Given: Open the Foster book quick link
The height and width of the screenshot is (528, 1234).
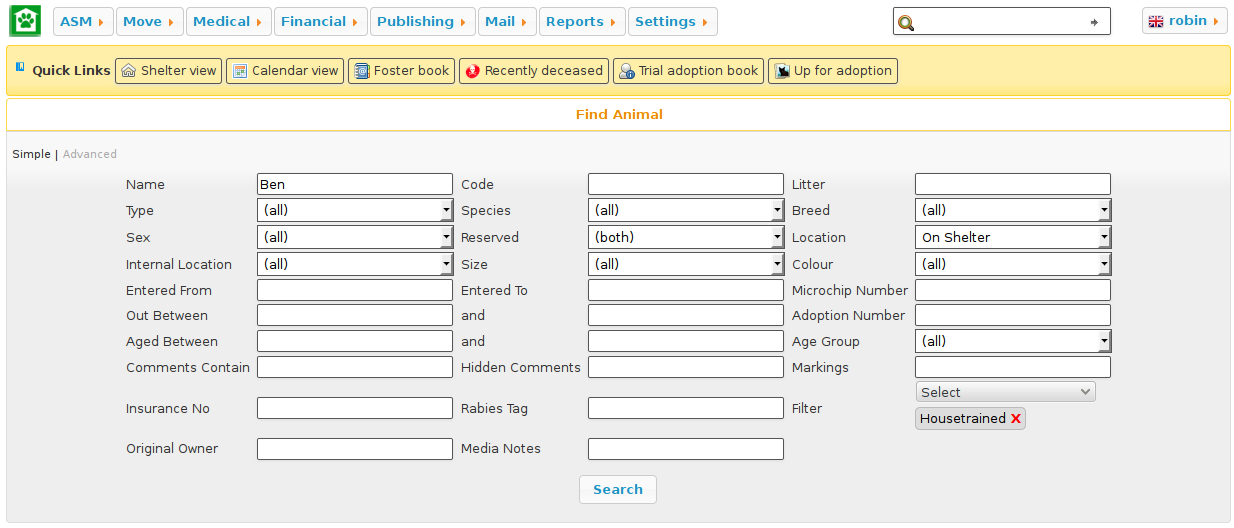Looking at the screenshot, I should tap(401, 71).
